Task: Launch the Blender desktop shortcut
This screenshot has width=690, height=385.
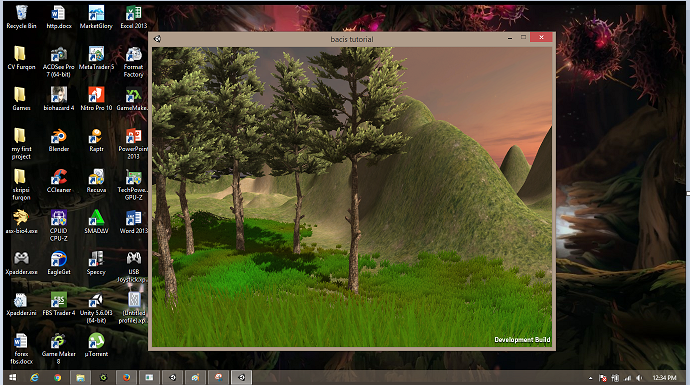Action: point(59,140)
